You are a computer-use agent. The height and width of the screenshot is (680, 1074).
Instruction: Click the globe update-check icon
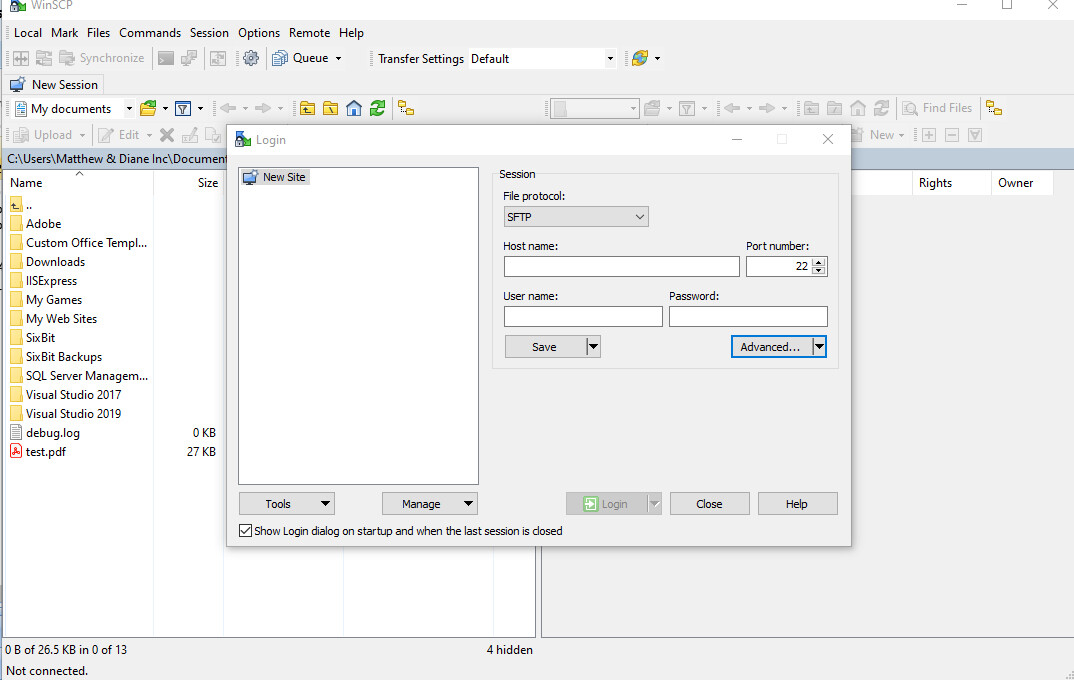coord(640,58)
